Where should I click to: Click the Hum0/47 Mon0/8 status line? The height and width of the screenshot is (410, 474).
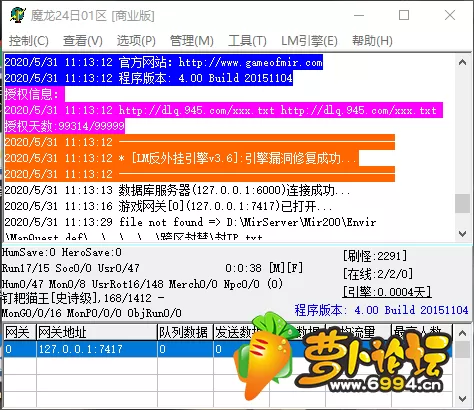pyautogui.click(x=142, y=284)
